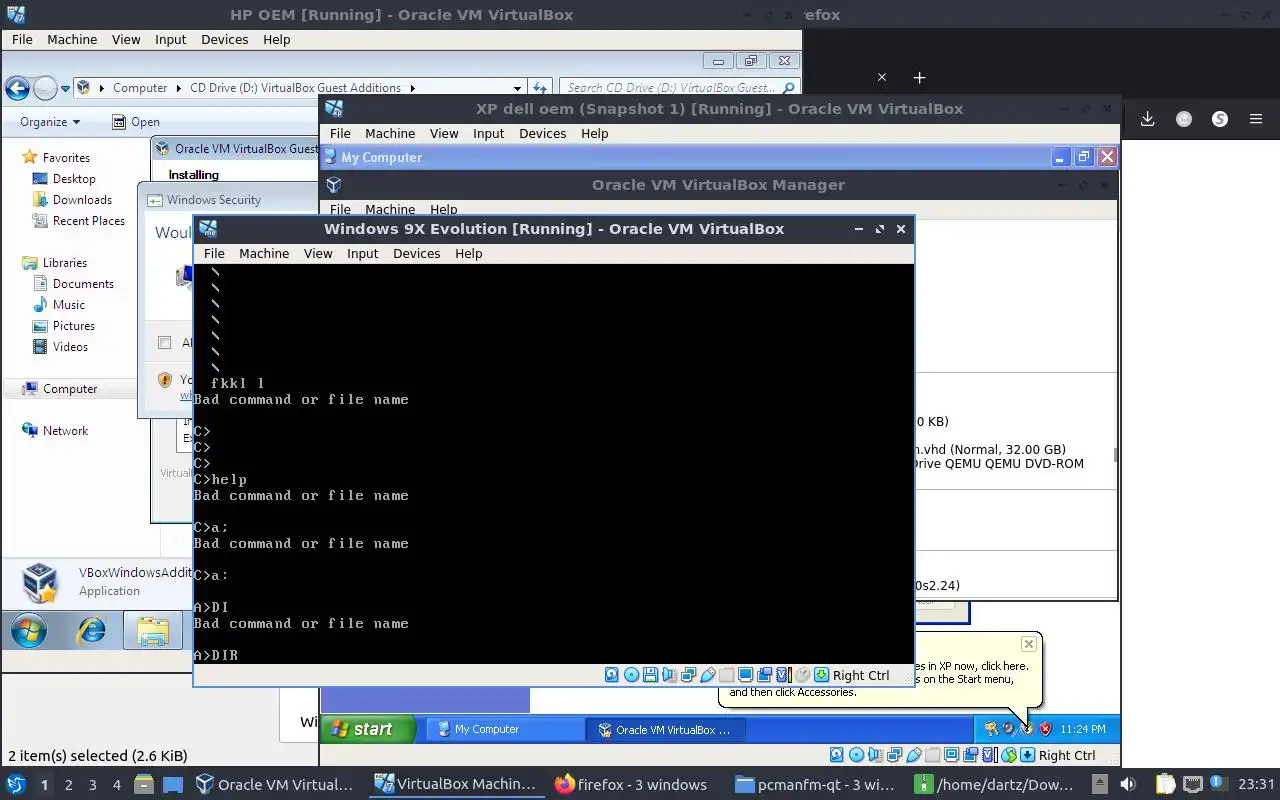Open Help menu in HP OEM window
This screenshot has height=800, width=1280.
276,40
